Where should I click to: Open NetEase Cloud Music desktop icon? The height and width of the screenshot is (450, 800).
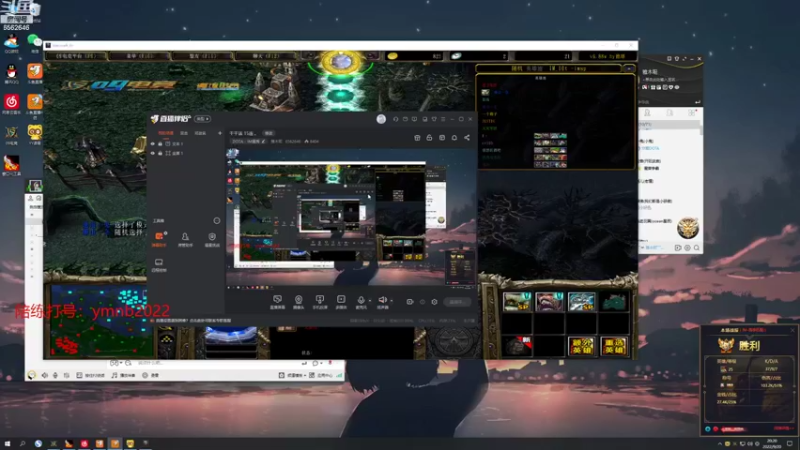click(11, 104)
